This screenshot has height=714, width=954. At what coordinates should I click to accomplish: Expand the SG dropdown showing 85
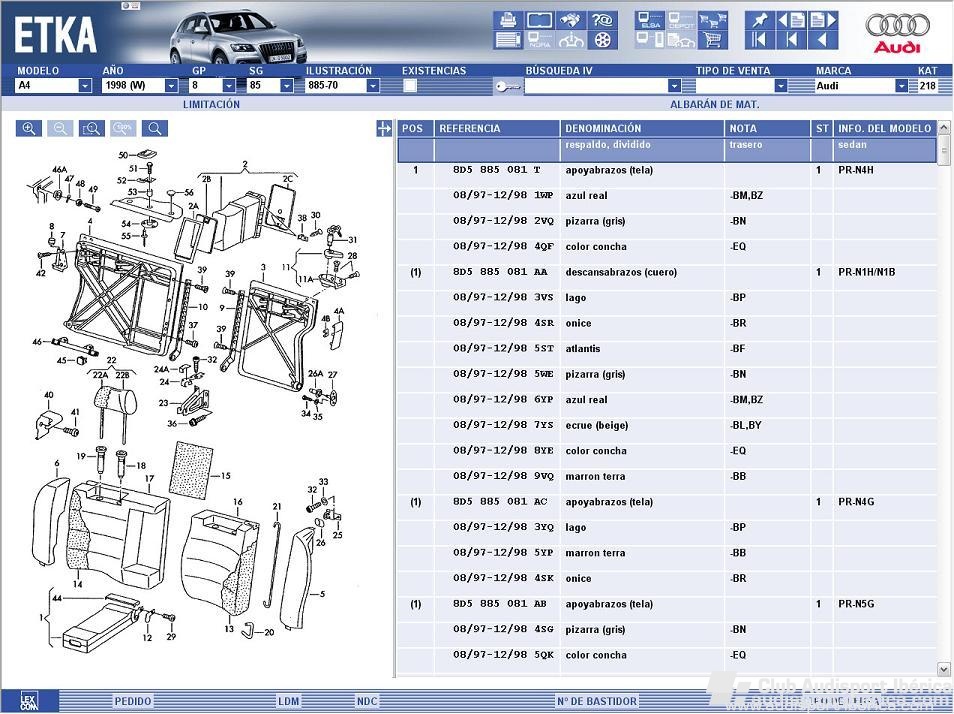pos(287,86)
